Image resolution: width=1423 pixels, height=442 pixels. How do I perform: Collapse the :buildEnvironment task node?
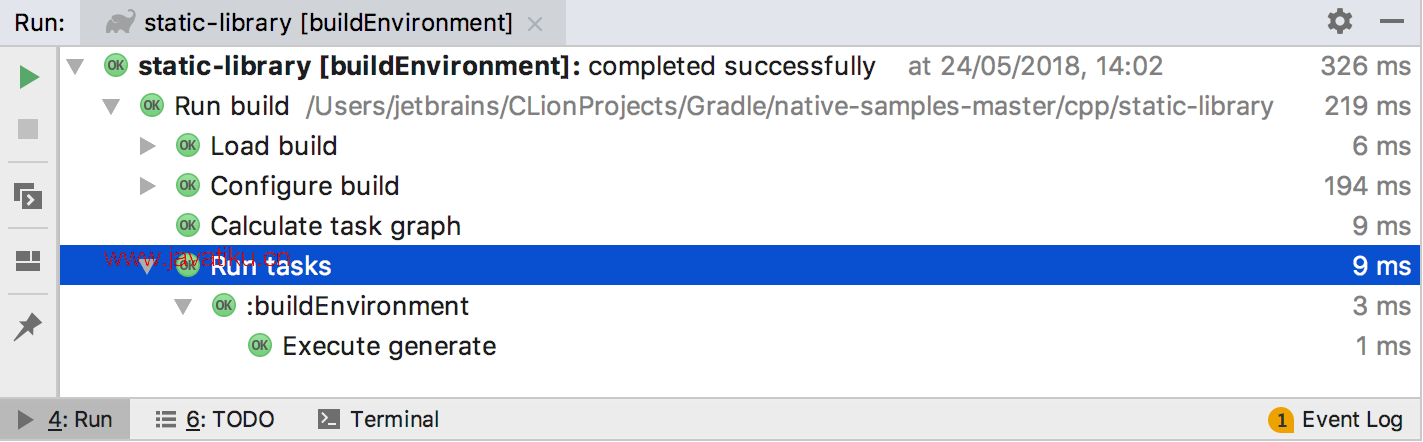[183, 306]
